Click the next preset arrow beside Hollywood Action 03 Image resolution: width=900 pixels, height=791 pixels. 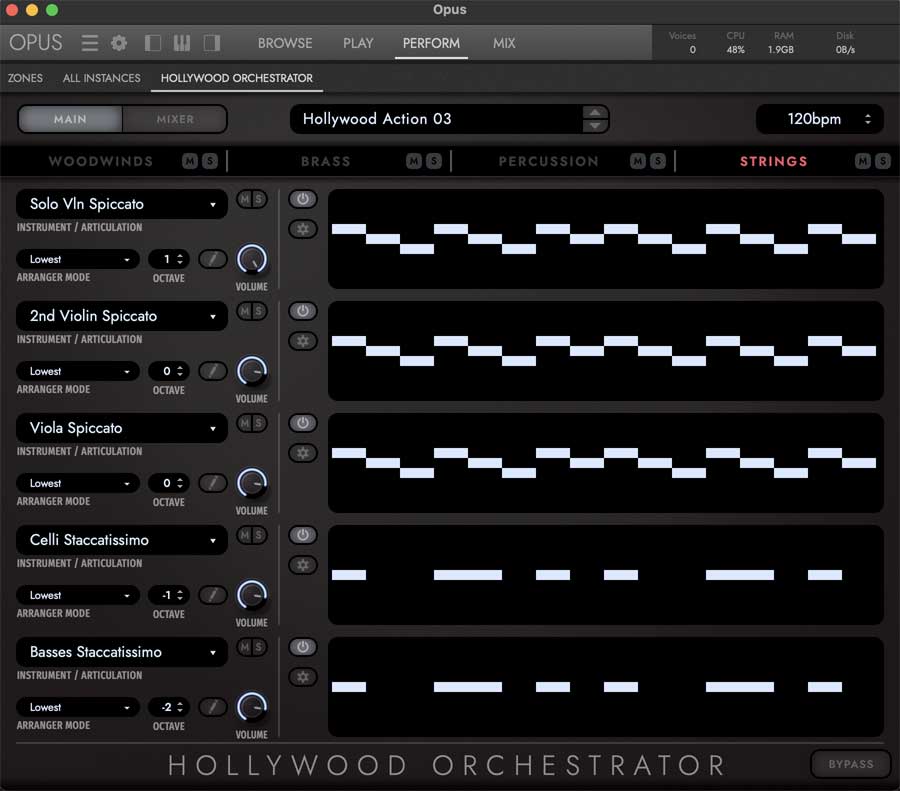click(595, 126)
